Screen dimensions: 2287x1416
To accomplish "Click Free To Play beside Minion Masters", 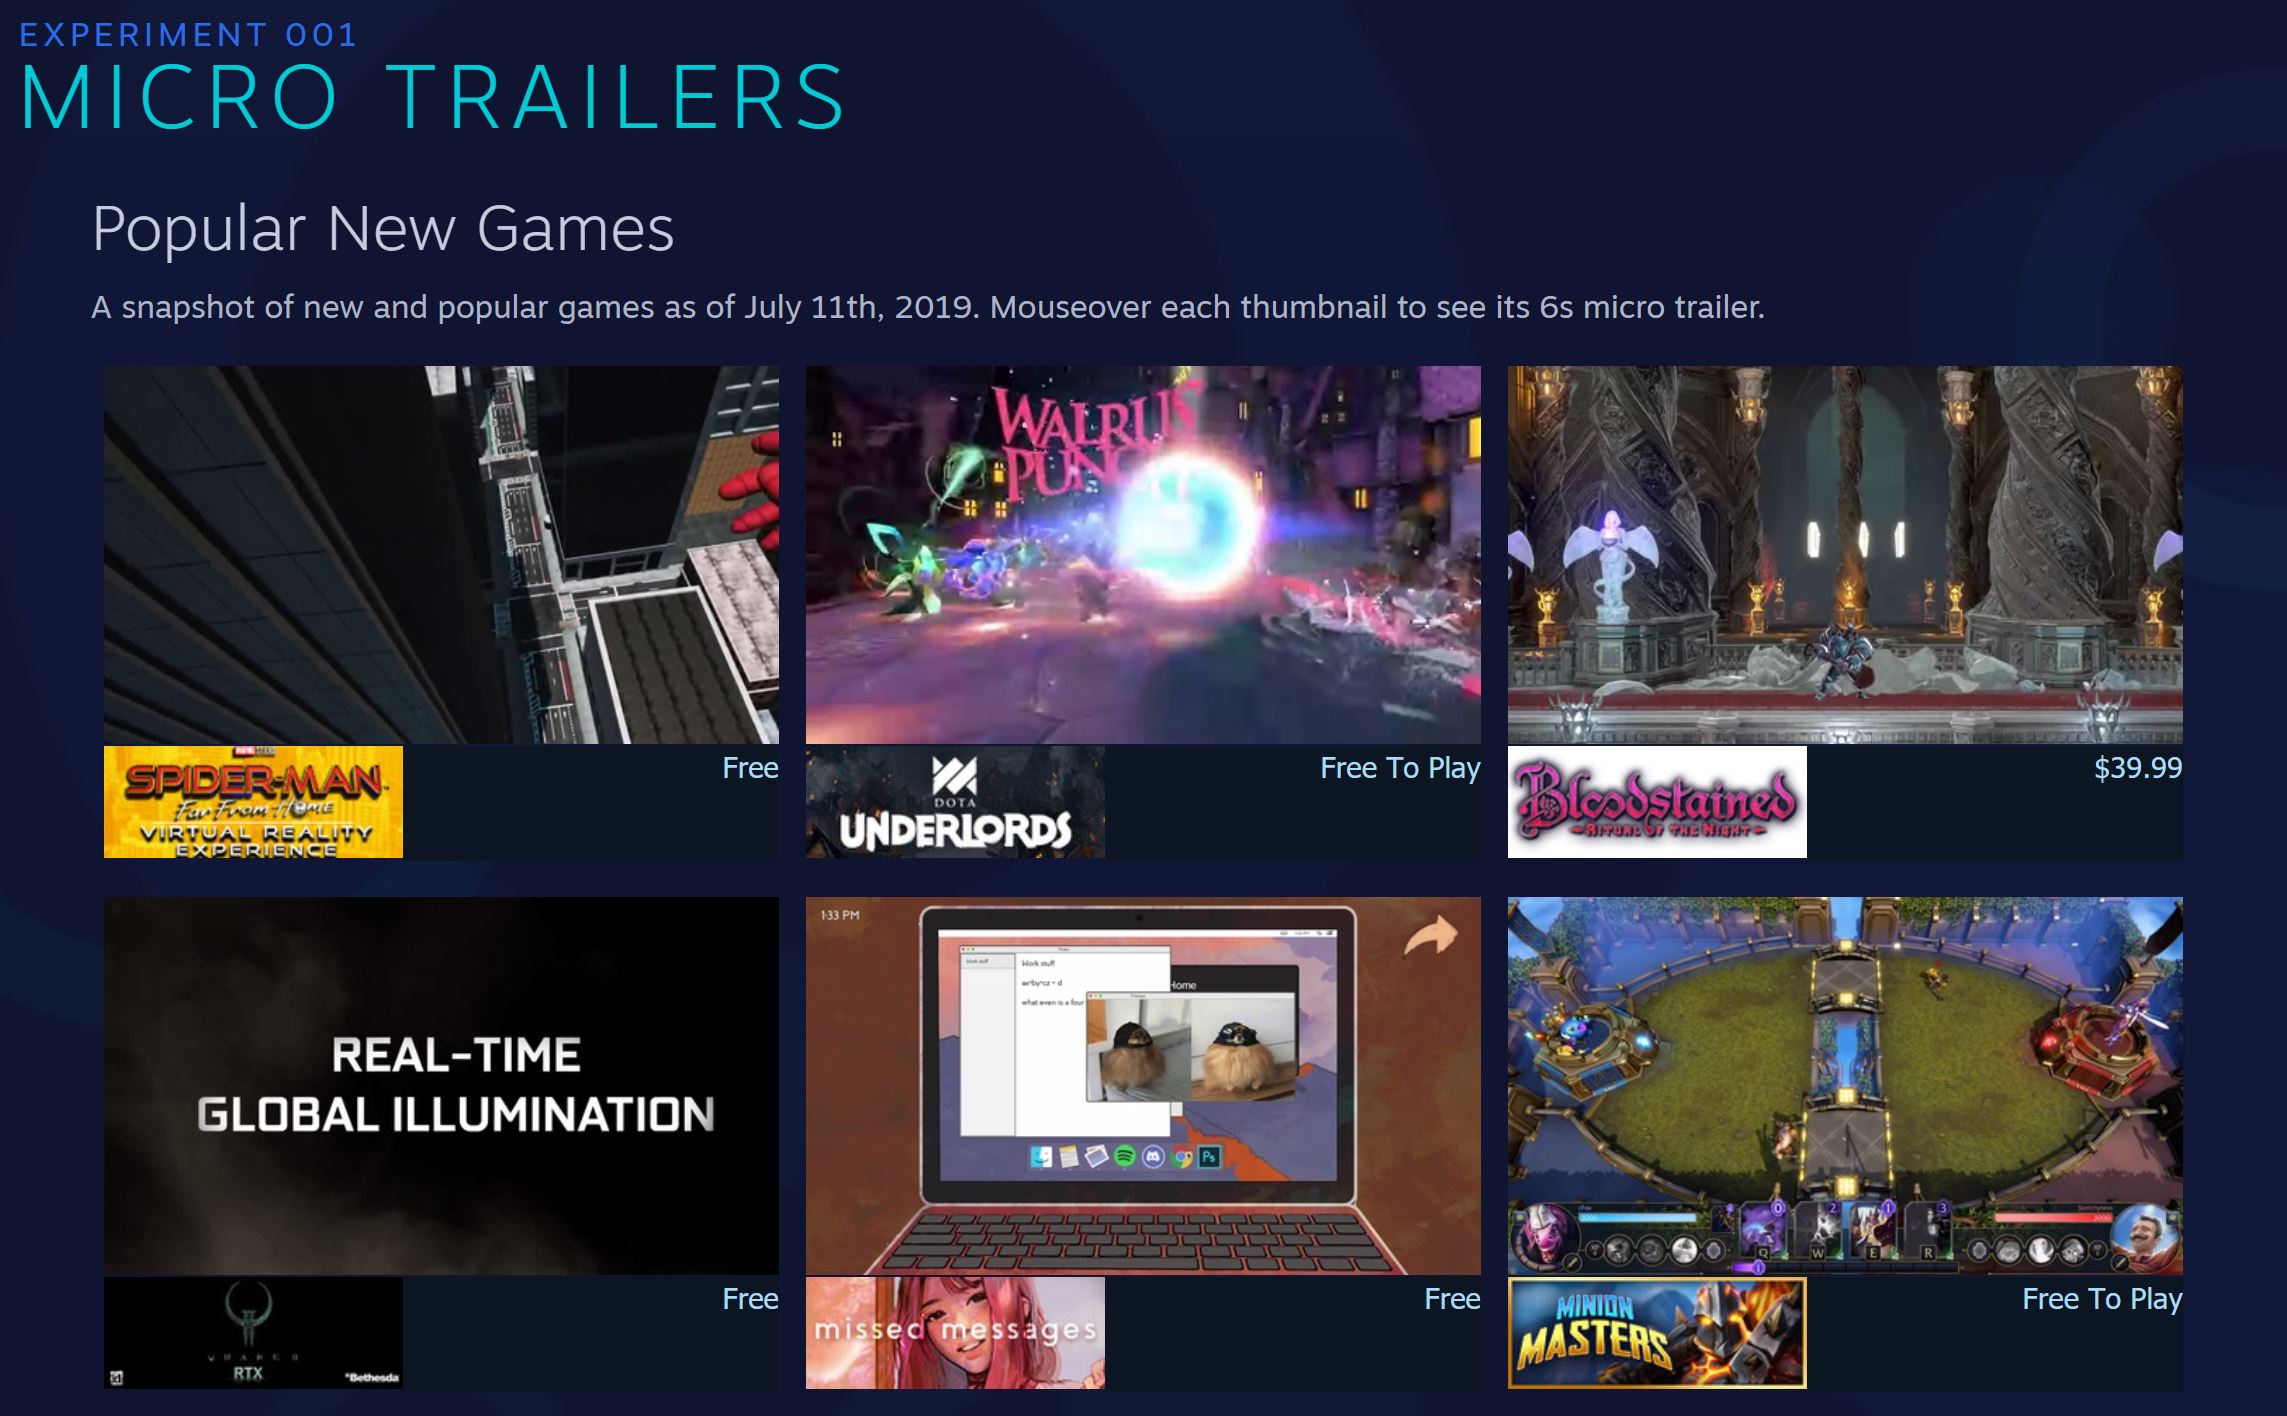I will [x=2102, y=1299].
